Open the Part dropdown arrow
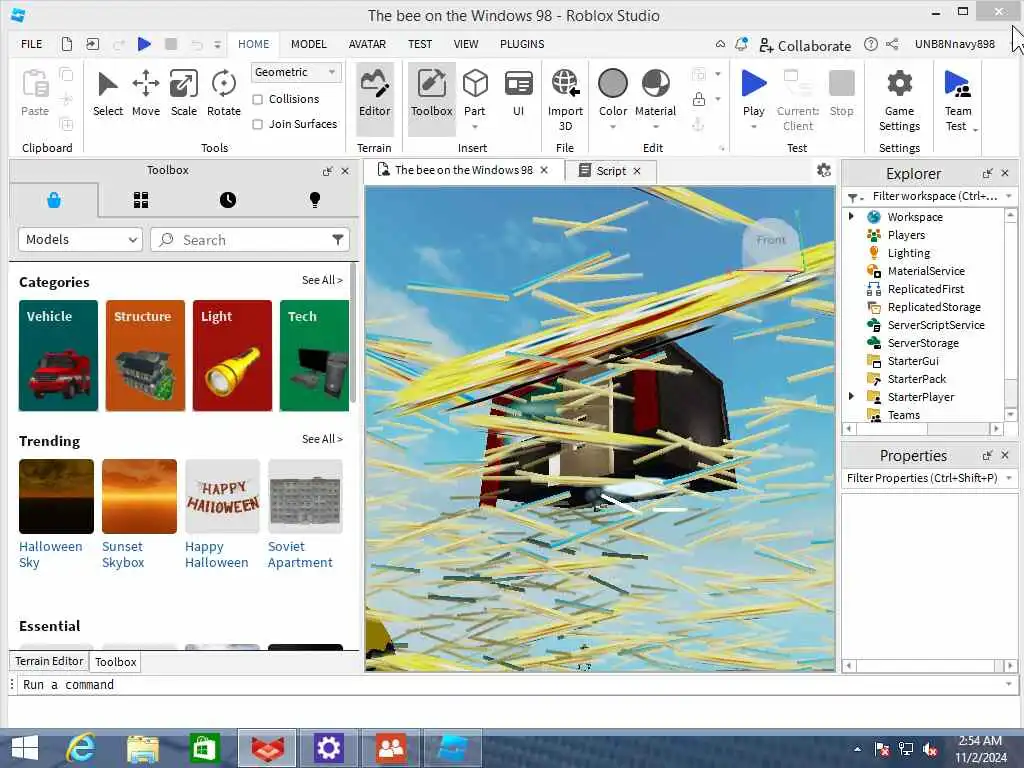 click(x=475, y=127)
